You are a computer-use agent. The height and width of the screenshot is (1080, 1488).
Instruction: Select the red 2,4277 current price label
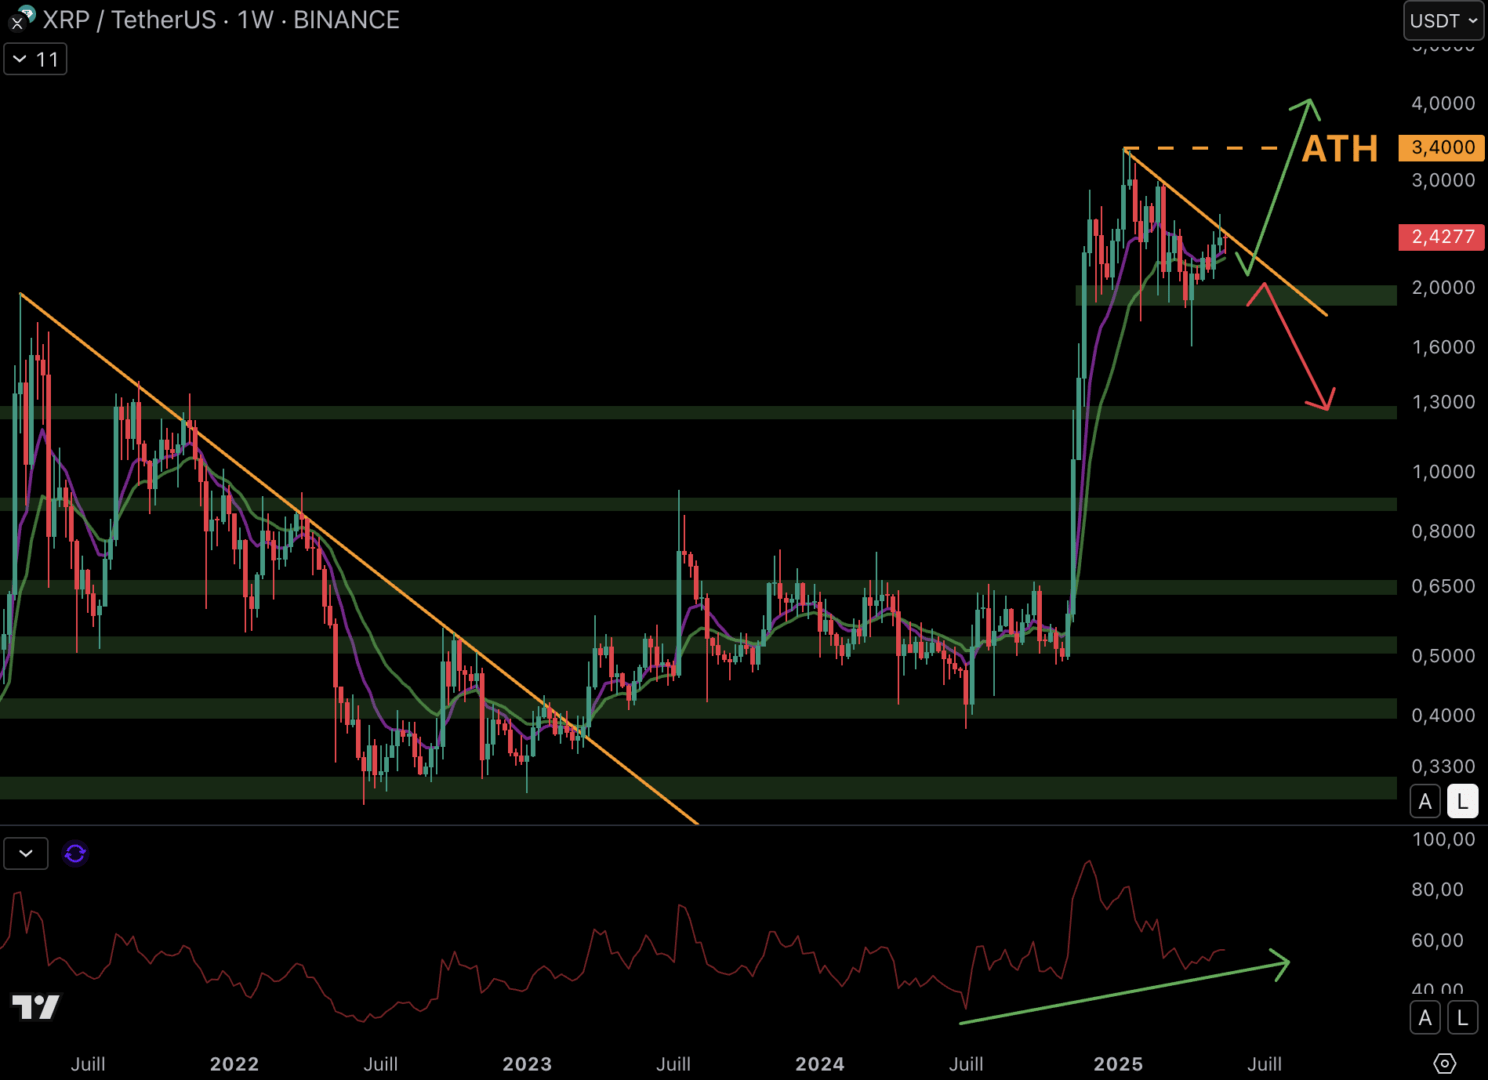[1442, 237]
